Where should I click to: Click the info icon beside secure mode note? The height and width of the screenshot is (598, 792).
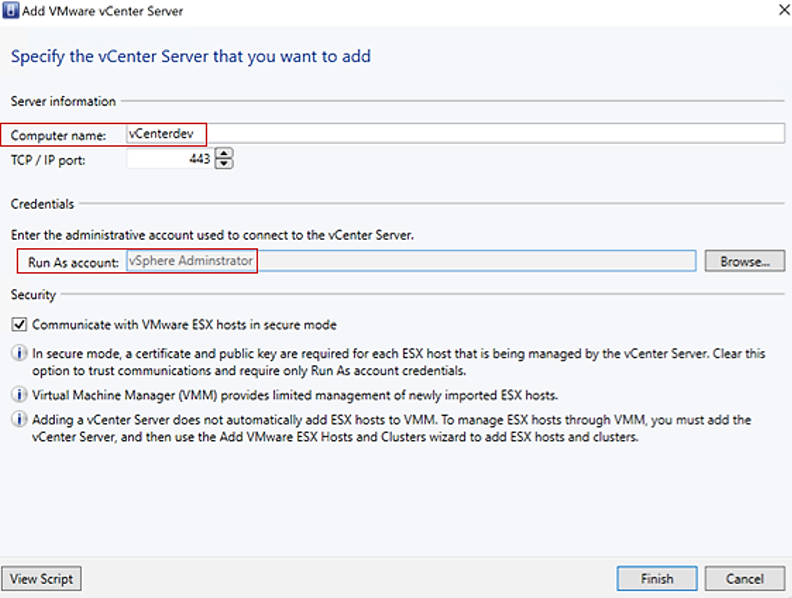pos(19,353)
